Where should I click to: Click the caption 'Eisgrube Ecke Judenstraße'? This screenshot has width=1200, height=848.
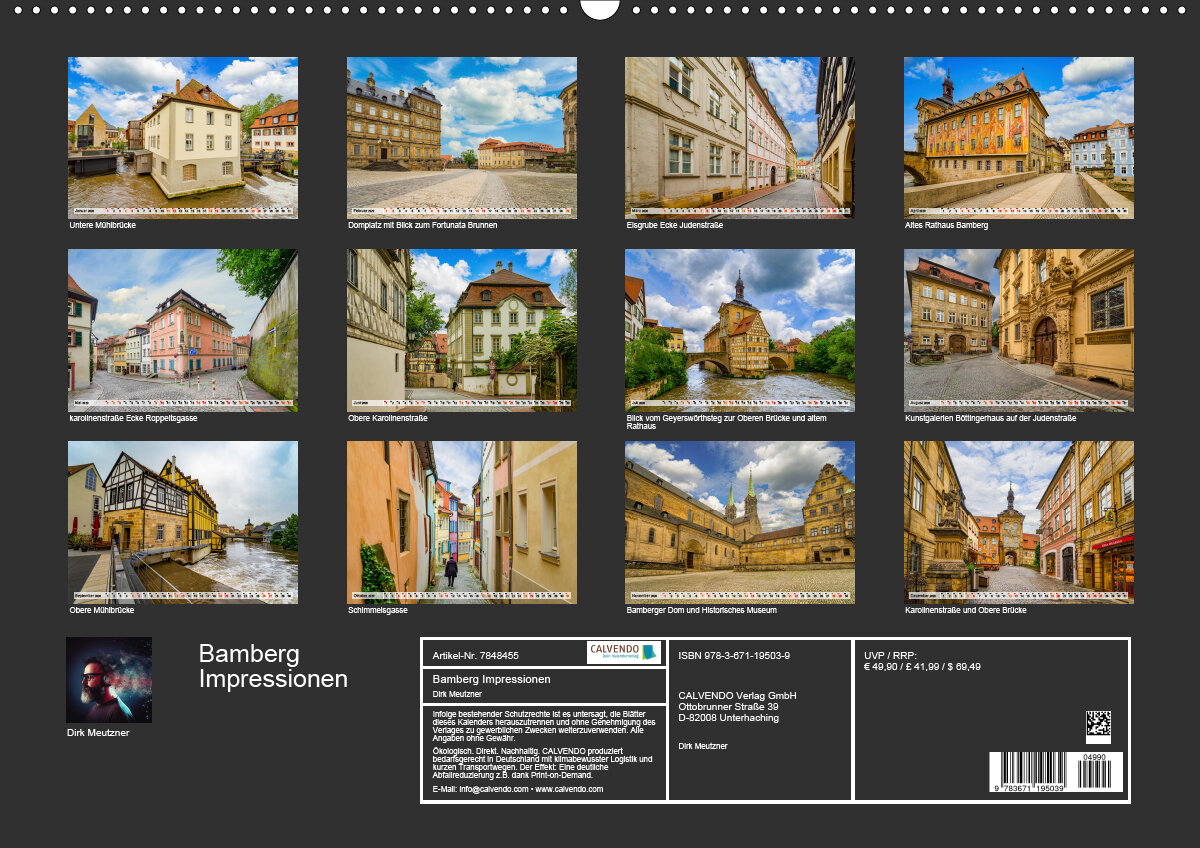point(675,225)
